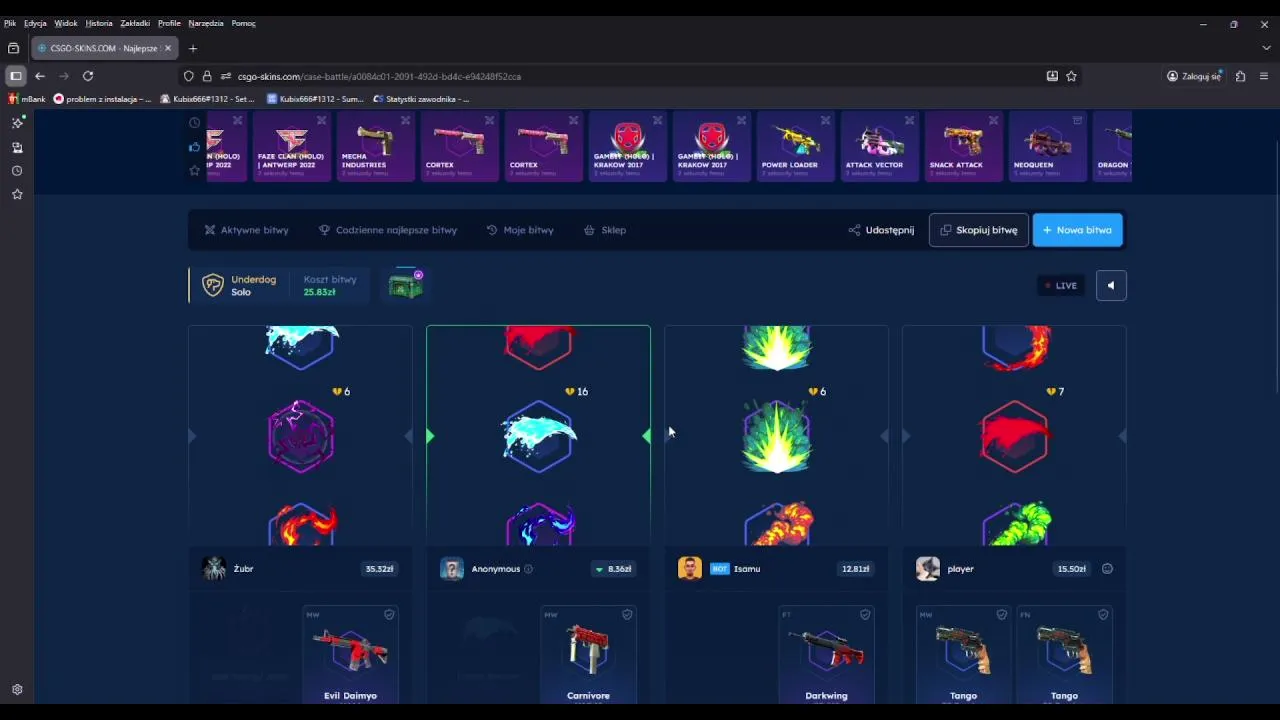Viewport: 1280px width, 720px height.
Task: Open the Widok menu
Action: click(x=66, y=23)
